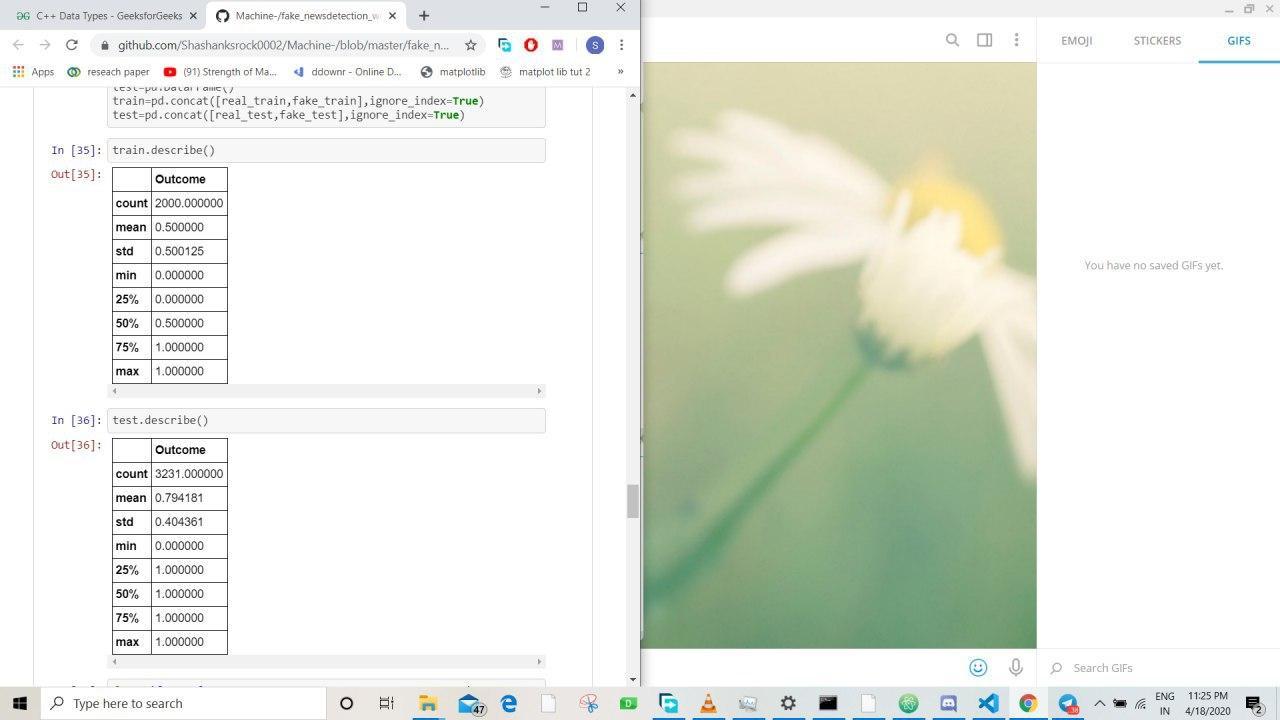The height and width of the screenshot is (720, 1280).
Task: Open the notification center icon
Action: [1254, 703]
